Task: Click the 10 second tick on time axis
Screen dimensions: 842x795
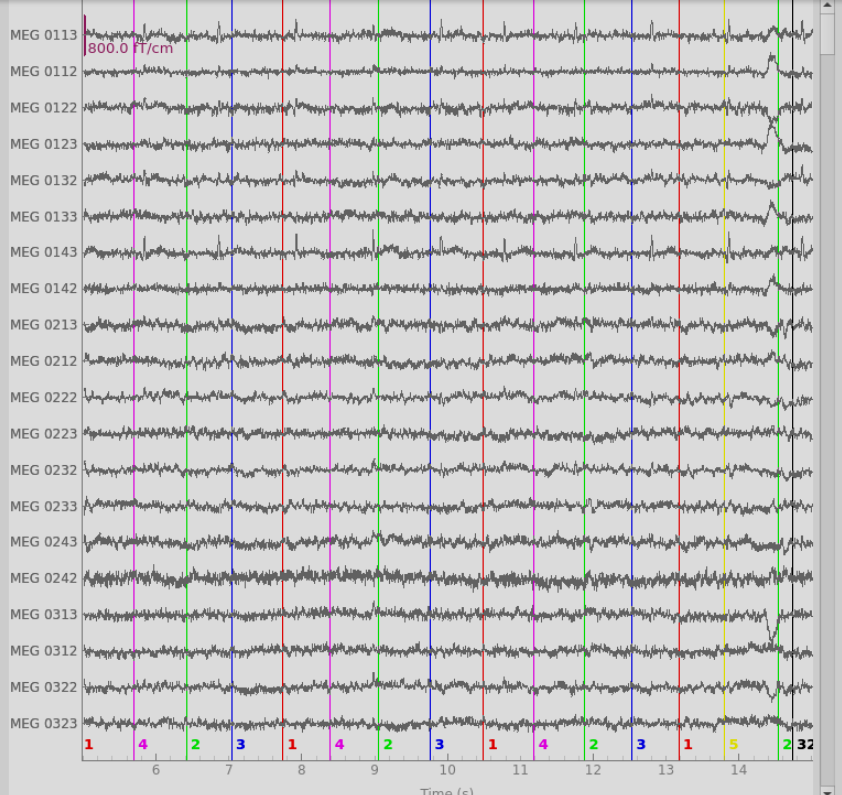Action: point(447,770)
